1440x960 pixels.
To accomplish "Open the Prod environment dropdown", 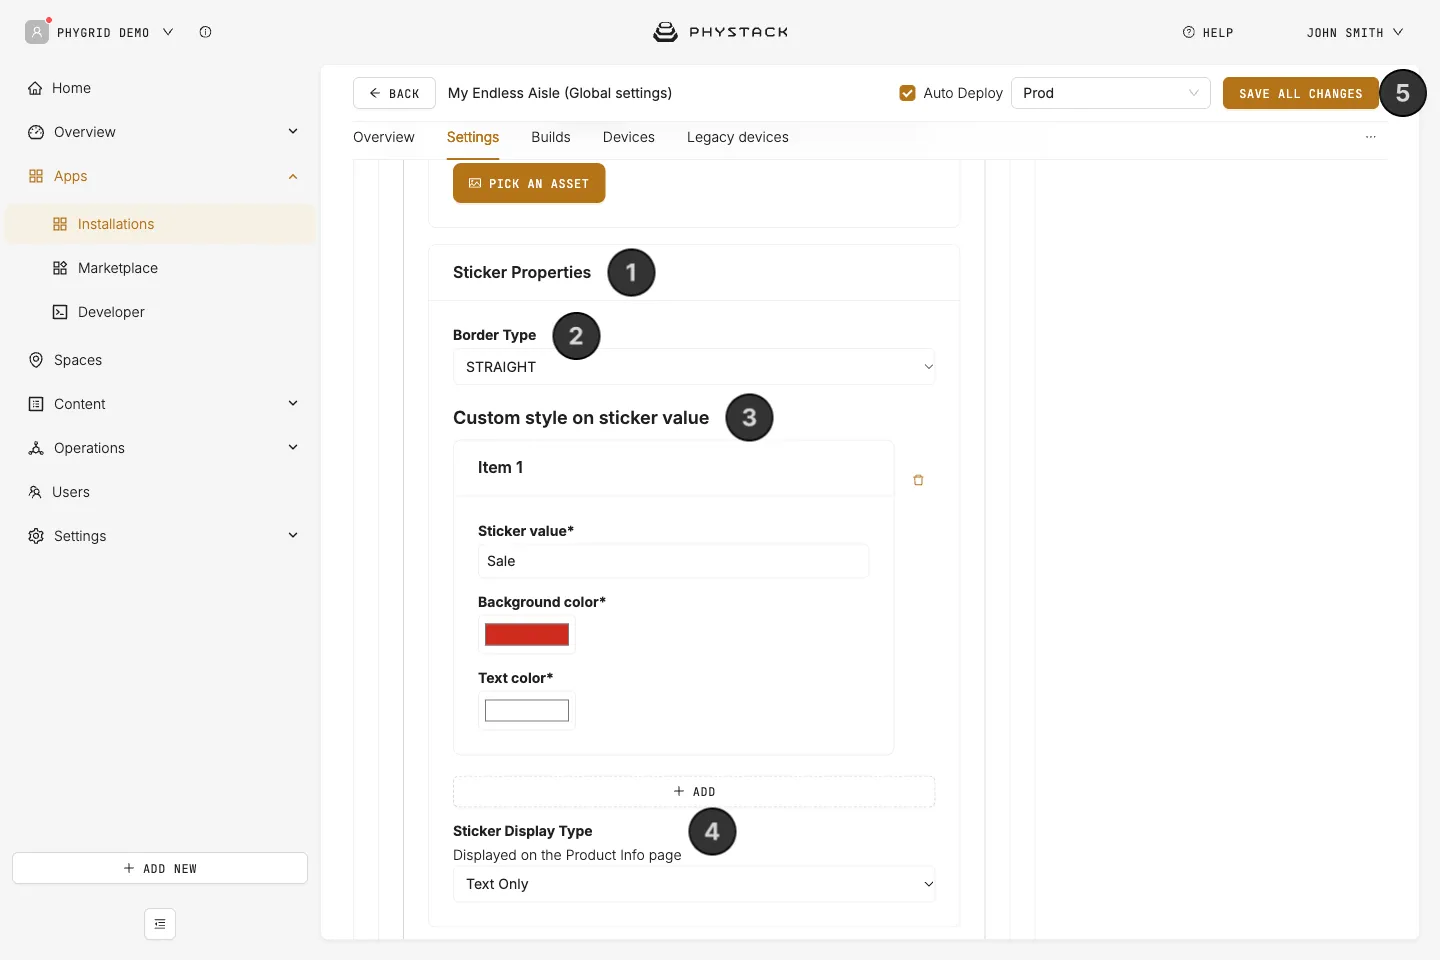I will click(x=1111, y=93).
